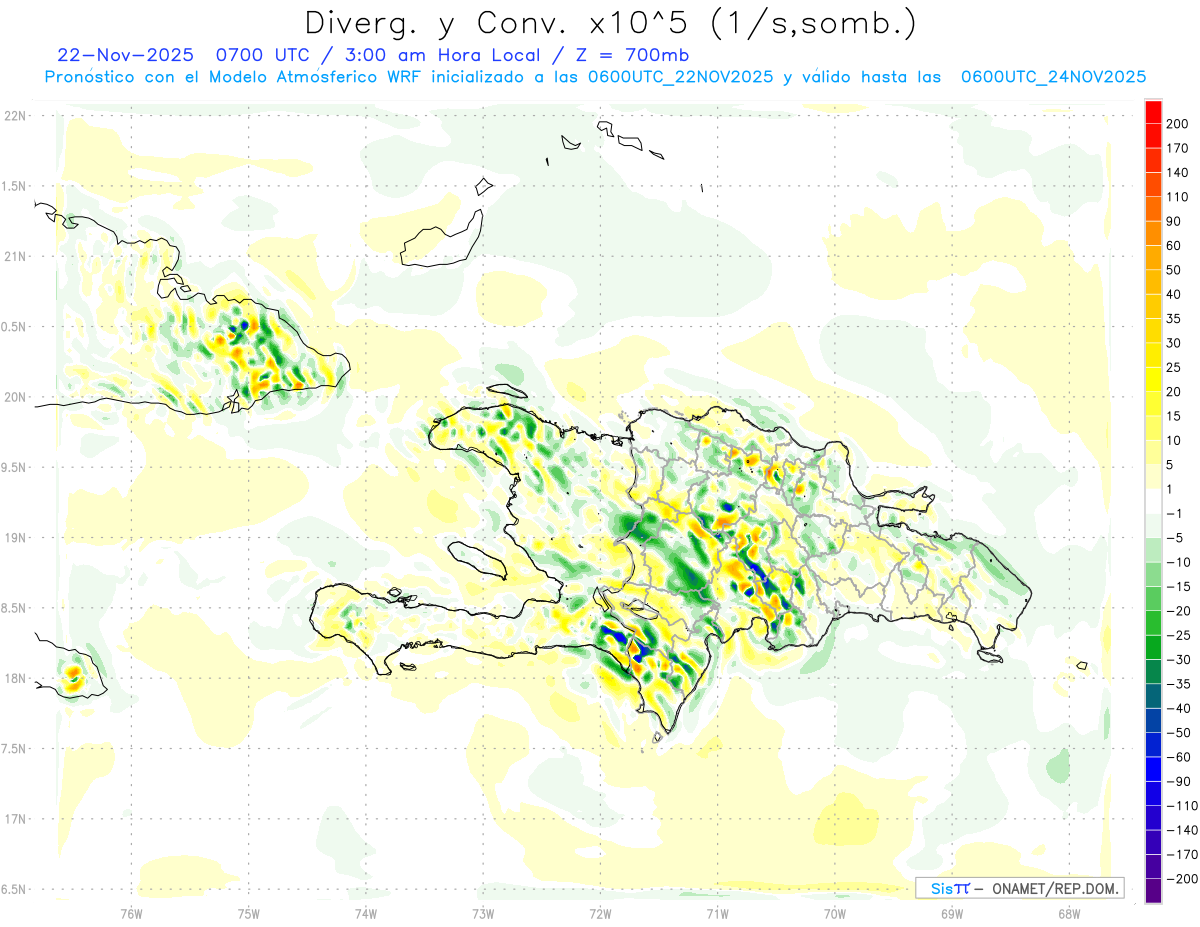This screenshot has width=1200, height=927.
Task: Click the 9.5N latitude label
Action: tap(14, 467)
